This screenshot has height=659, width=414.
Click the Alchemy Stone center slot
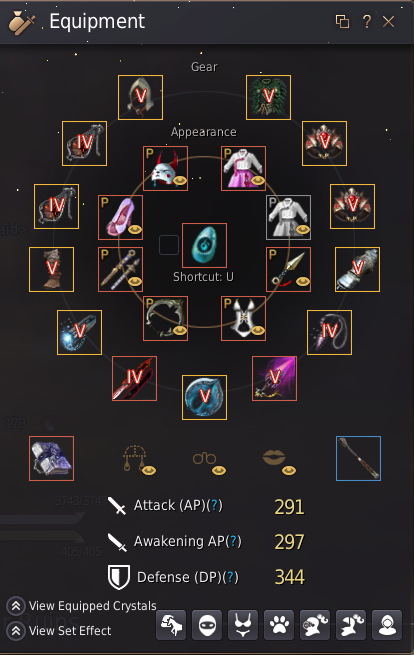click(204, 245)
